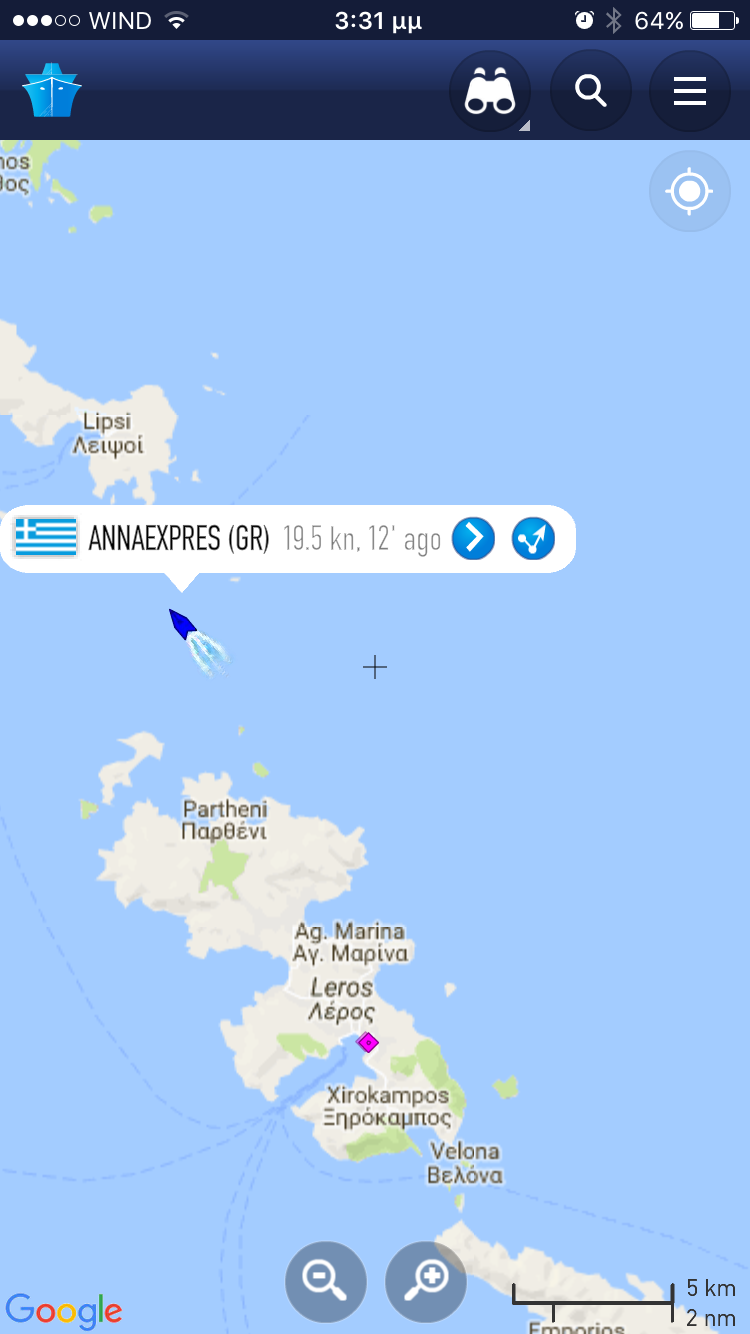Expand binoculars dropdown corner triangle
Image resolution: width=750 pixels, height=1334 pixels.
tap(523, 126)
